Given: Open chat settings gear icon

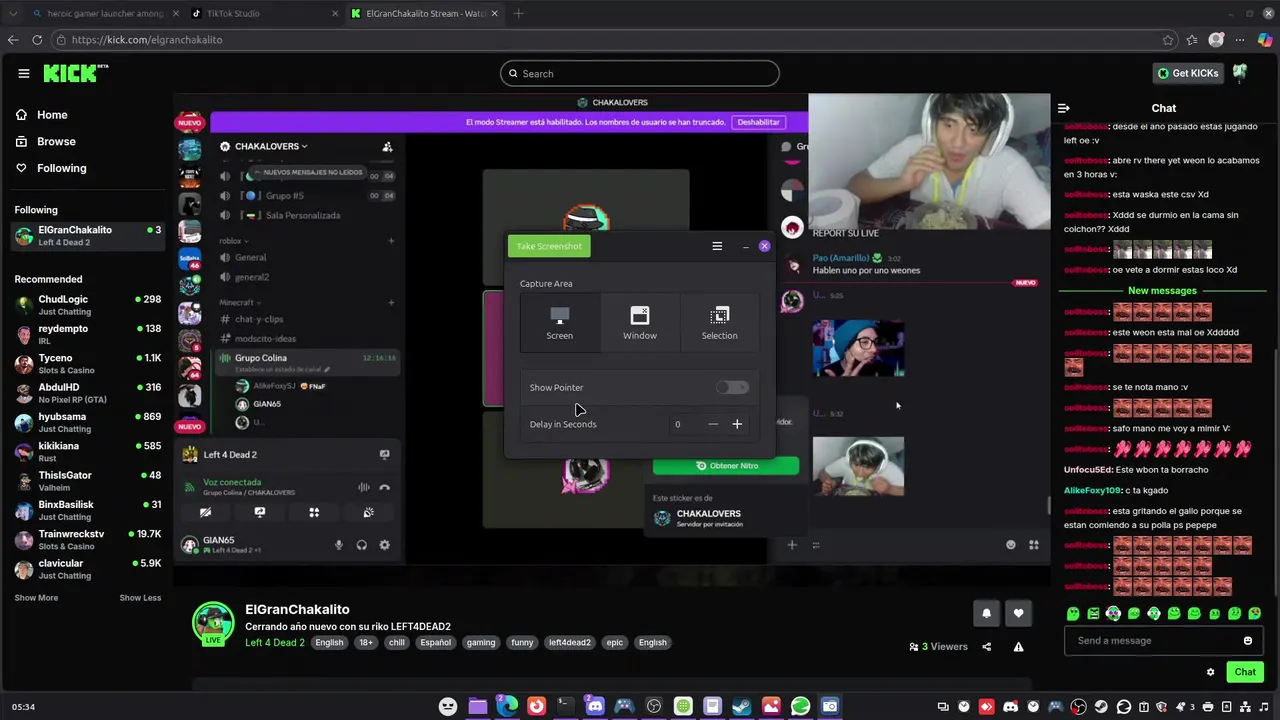Looking at the screenshot, I should pyautogui.click(x=1210, y=672).
